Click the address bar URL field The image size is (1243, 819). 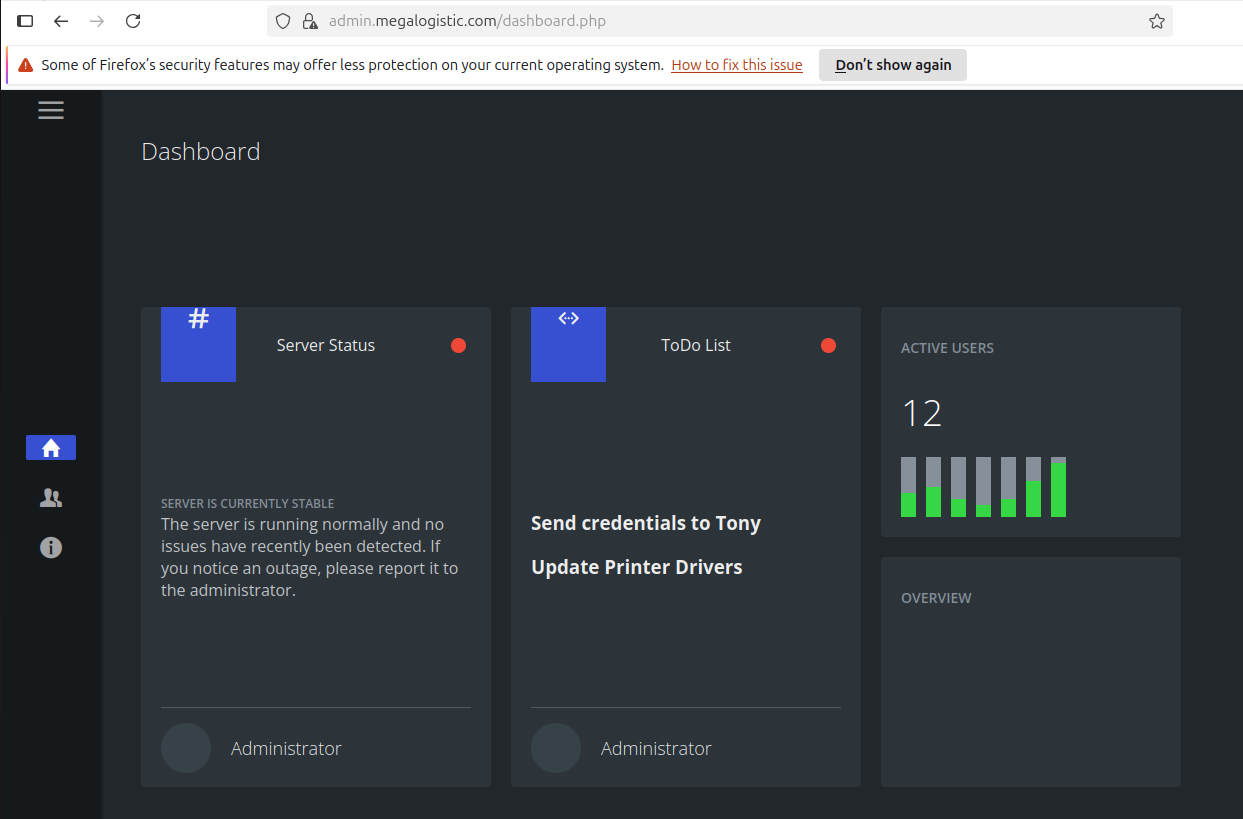[720, 21]
